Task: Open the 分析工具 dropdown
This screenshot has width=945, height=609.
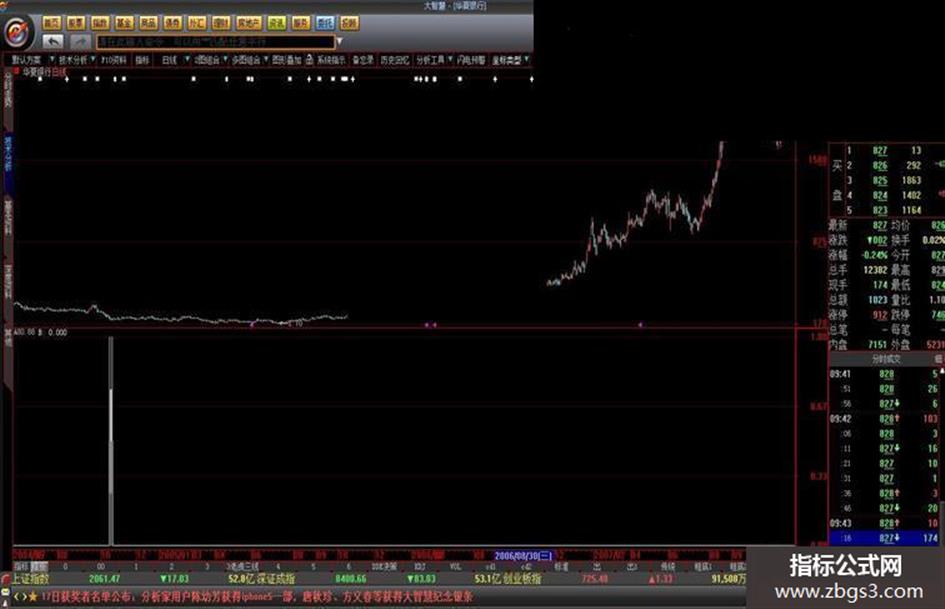Action: 434,60
